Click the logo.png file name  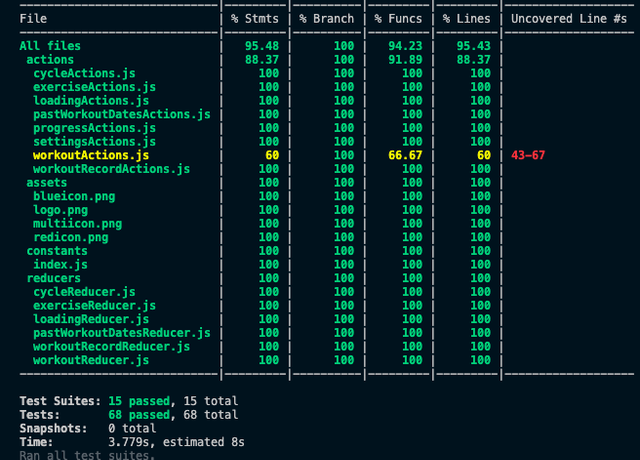click(x=60, y=210)
